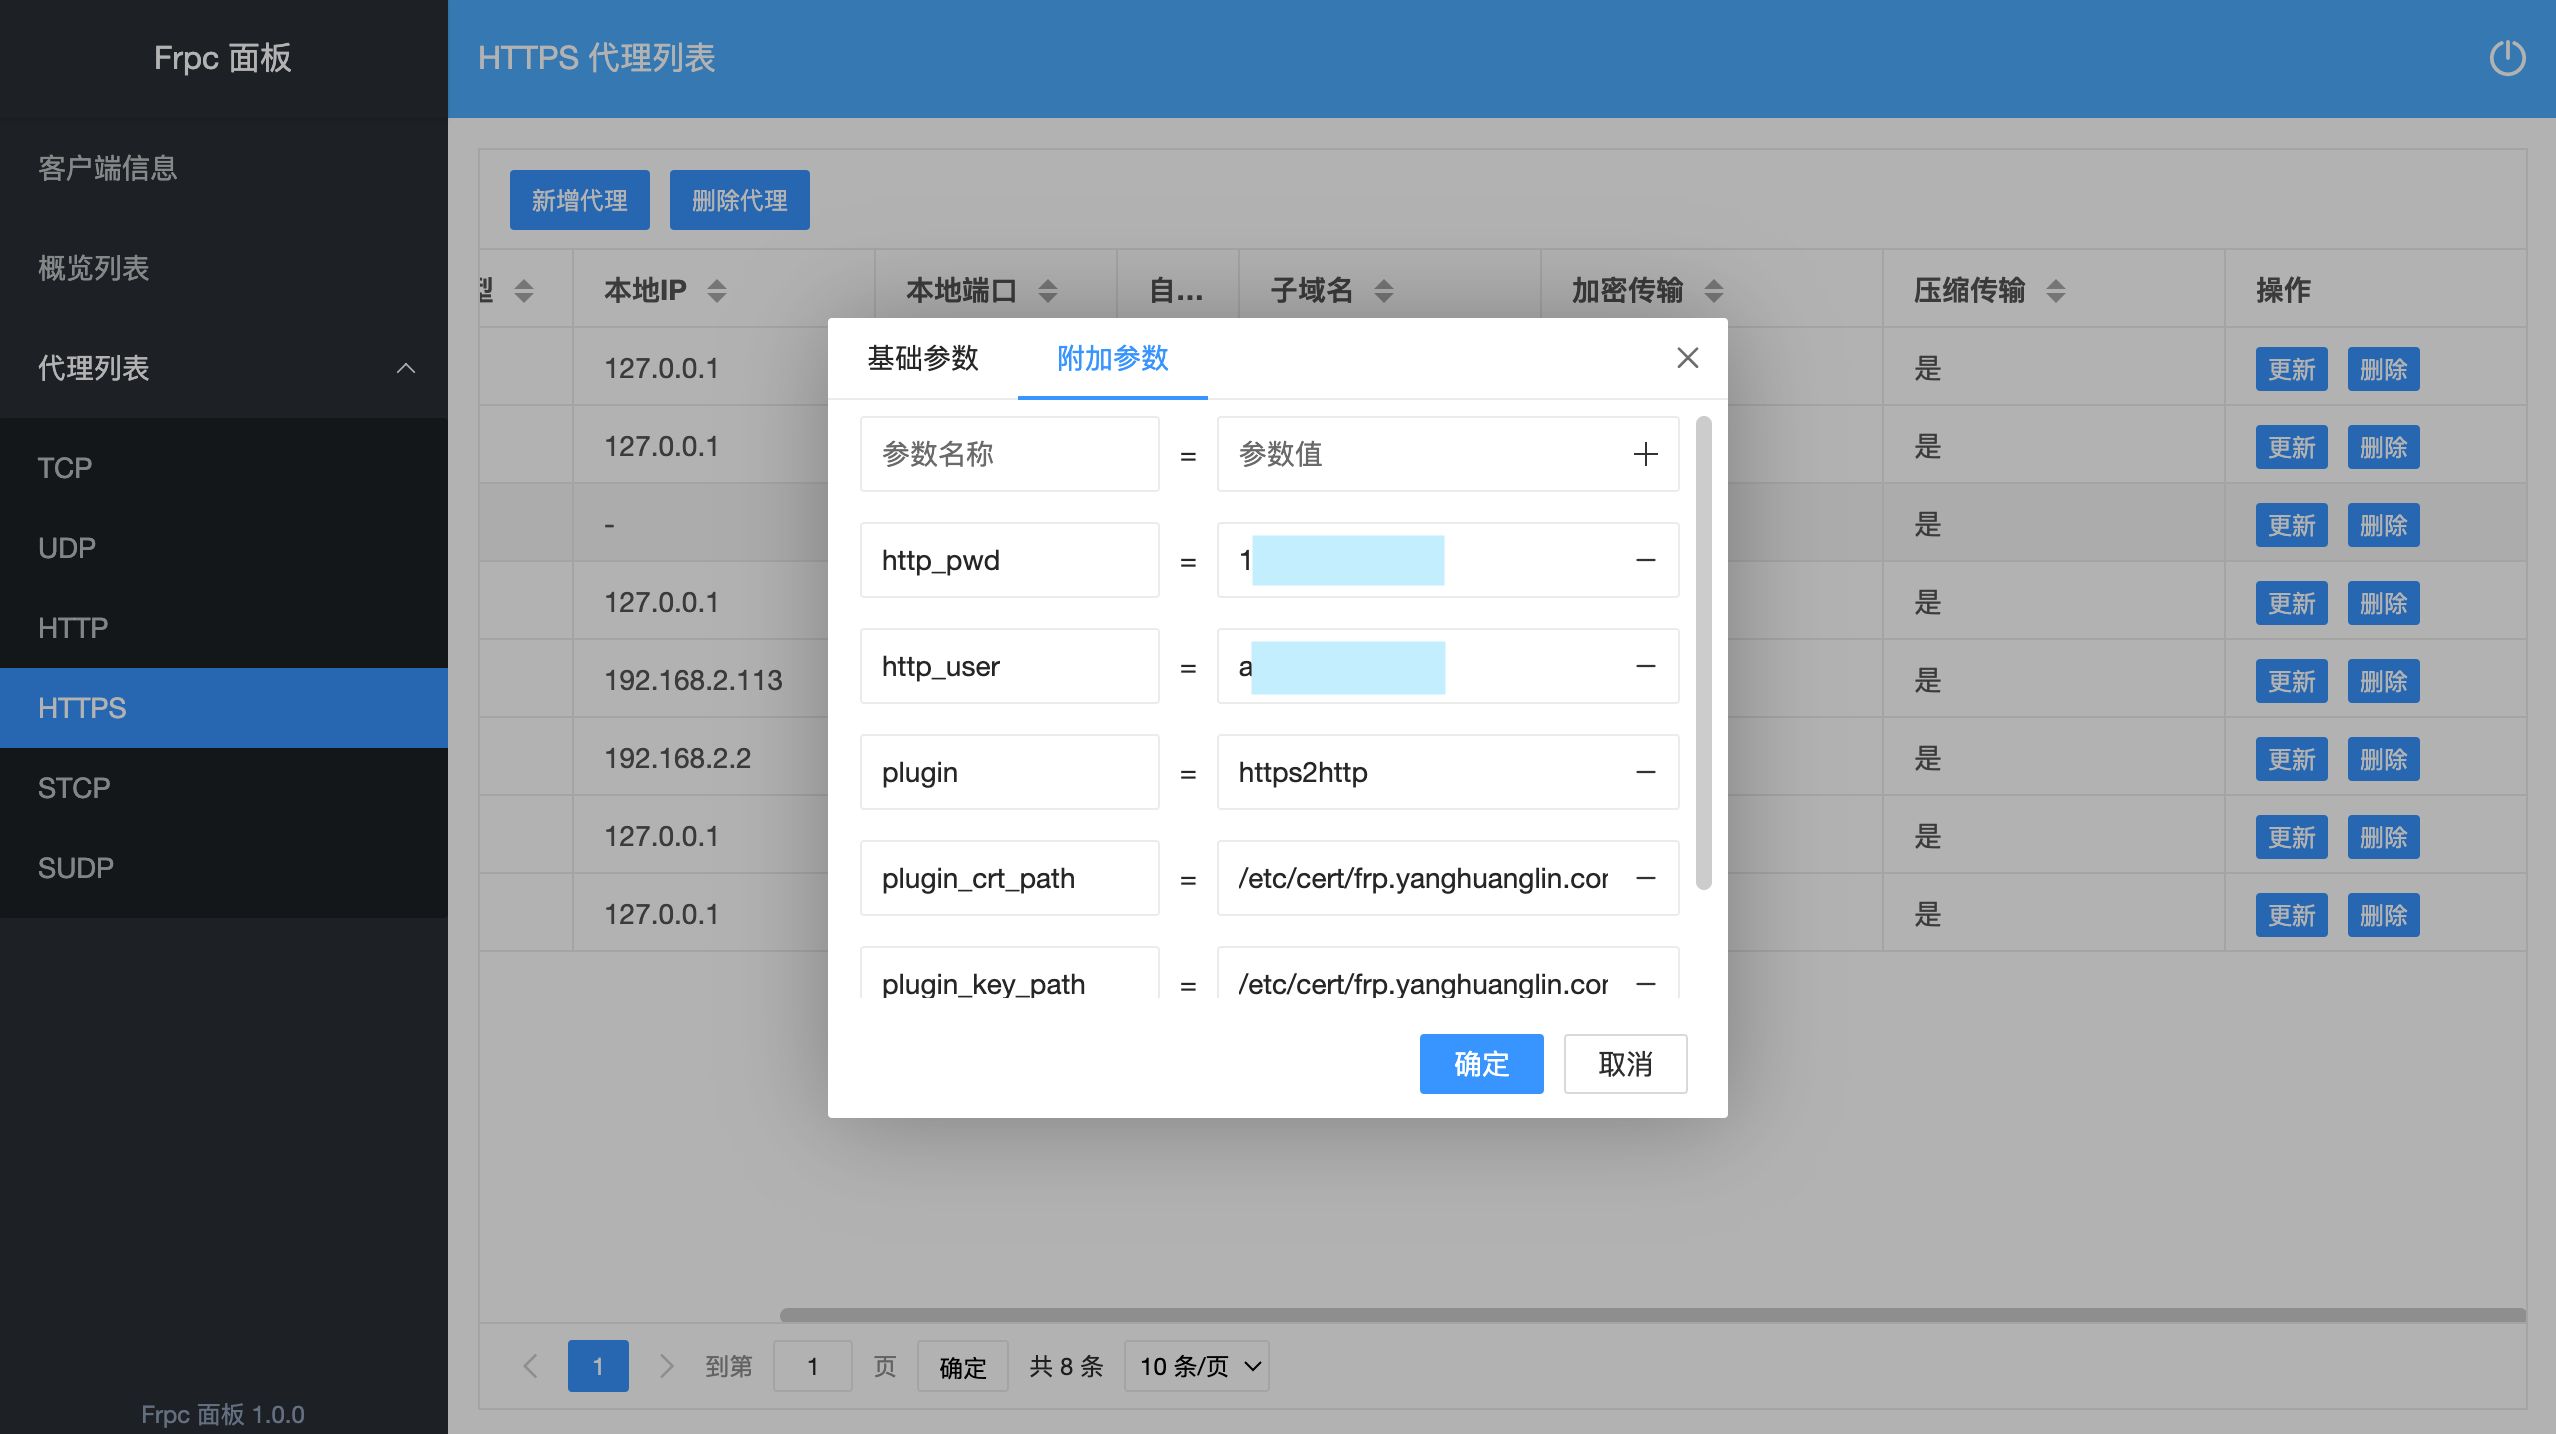Image resolution: width=2556 pixels, height=1434 pixels.
Task: Click the power logout icon
Action: click(2506, 58)
